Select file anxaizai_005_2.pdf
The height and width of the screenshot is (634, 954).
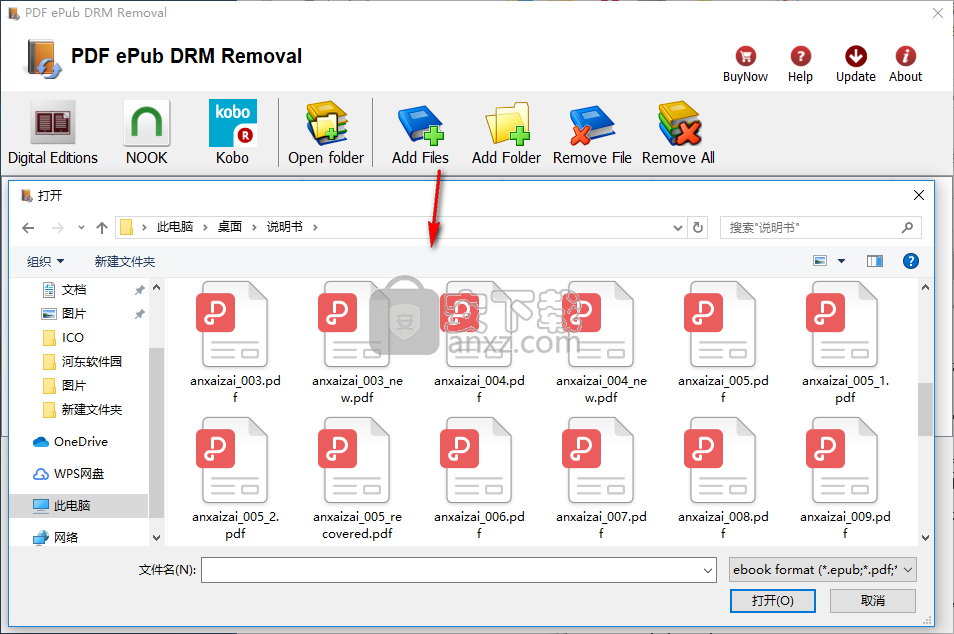point(235,479)
